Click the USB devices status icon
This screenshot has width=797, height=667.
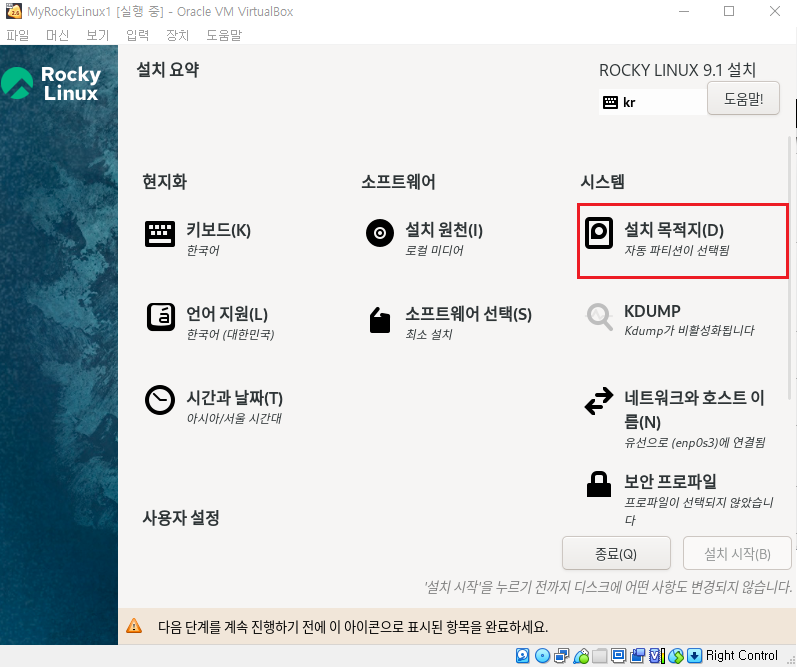581,656
